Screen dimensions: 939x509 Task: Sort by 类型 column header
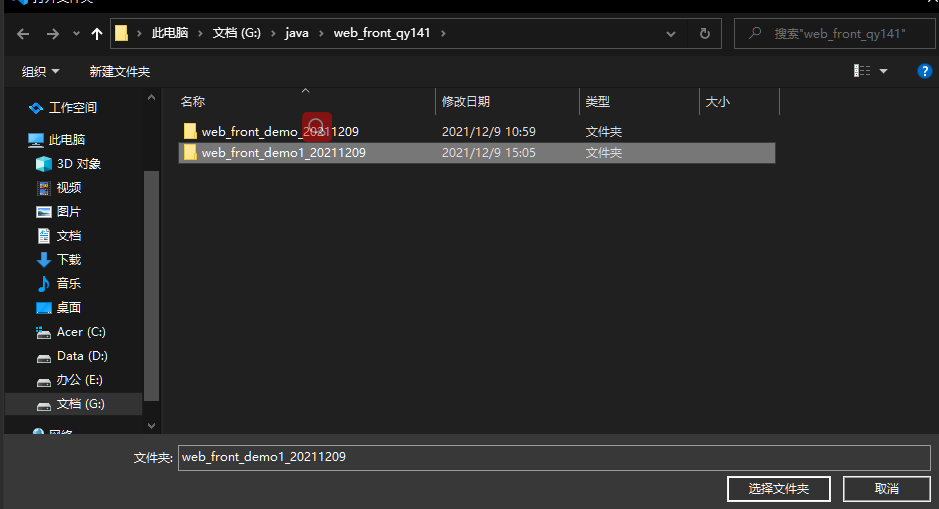coord(597,102)
